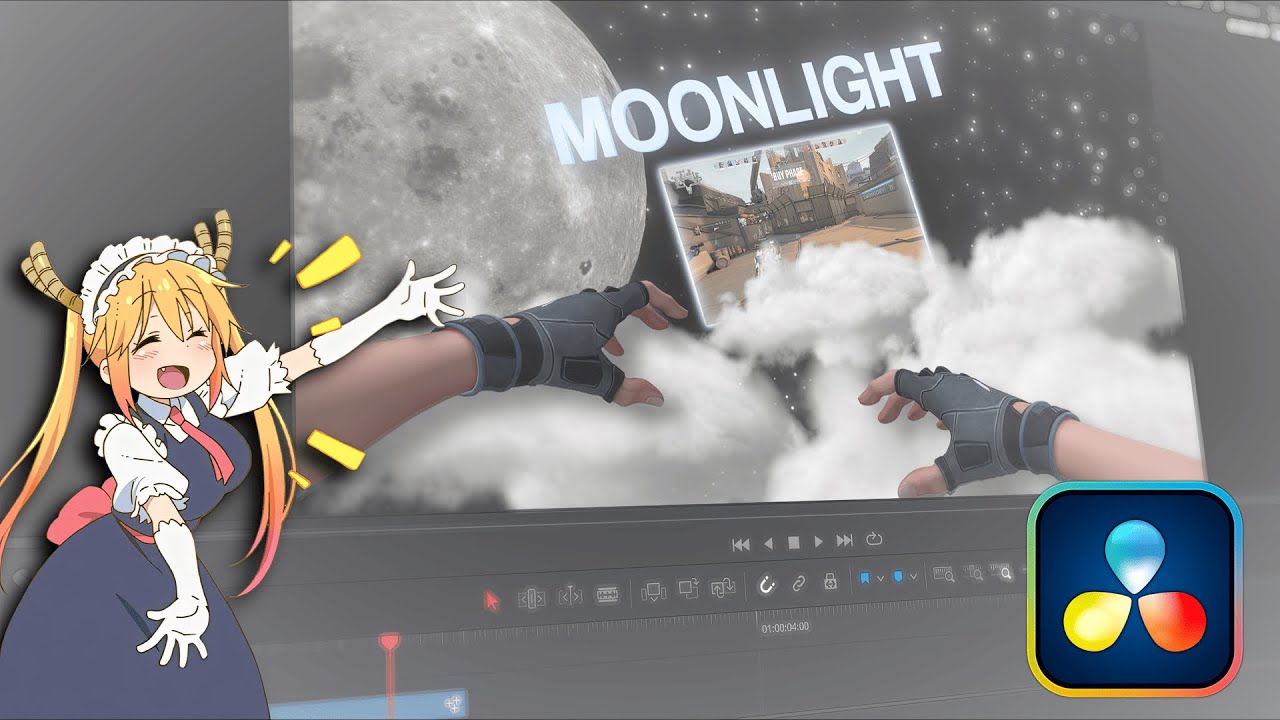Click the Custom Zoom icon
The image size is (1280, 720).
[1002, 572]
